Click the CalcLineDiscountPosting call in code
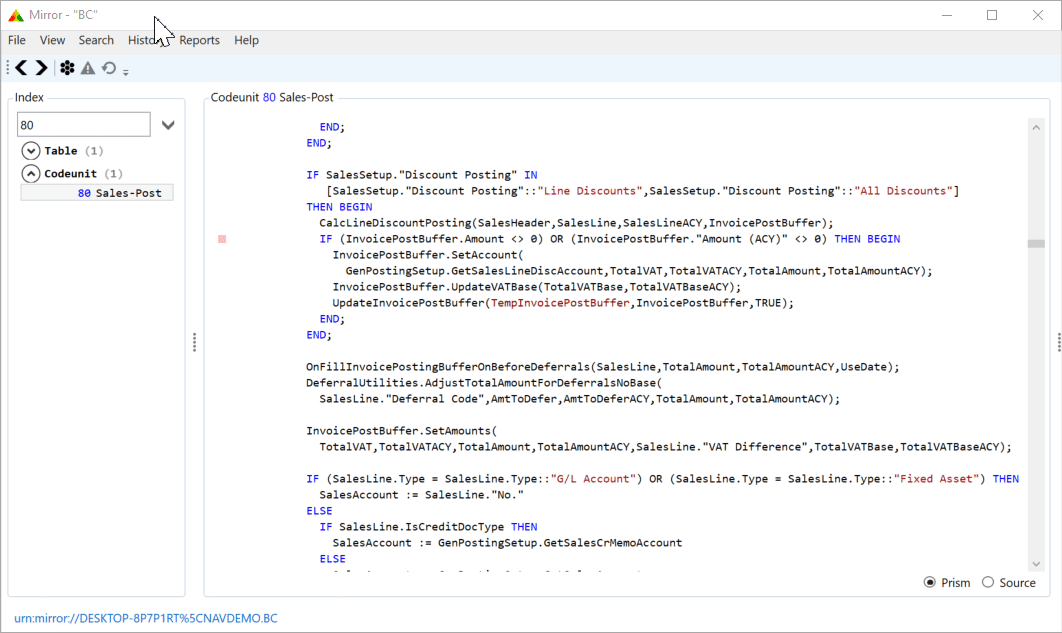Screen dimensions: 1062x633 pos(395,223)
